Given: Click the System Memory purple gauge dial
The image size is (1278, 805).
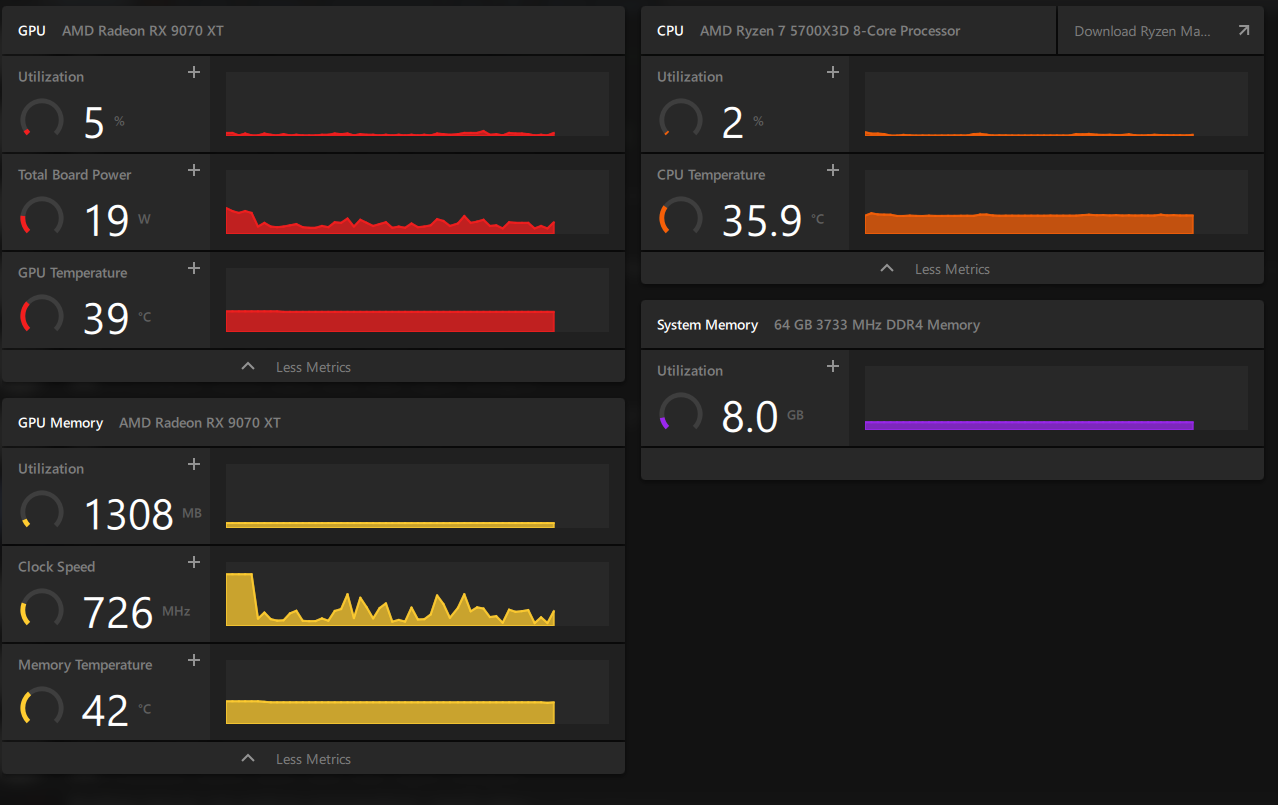Looking at the screenshot, I should tap(681, 412).
